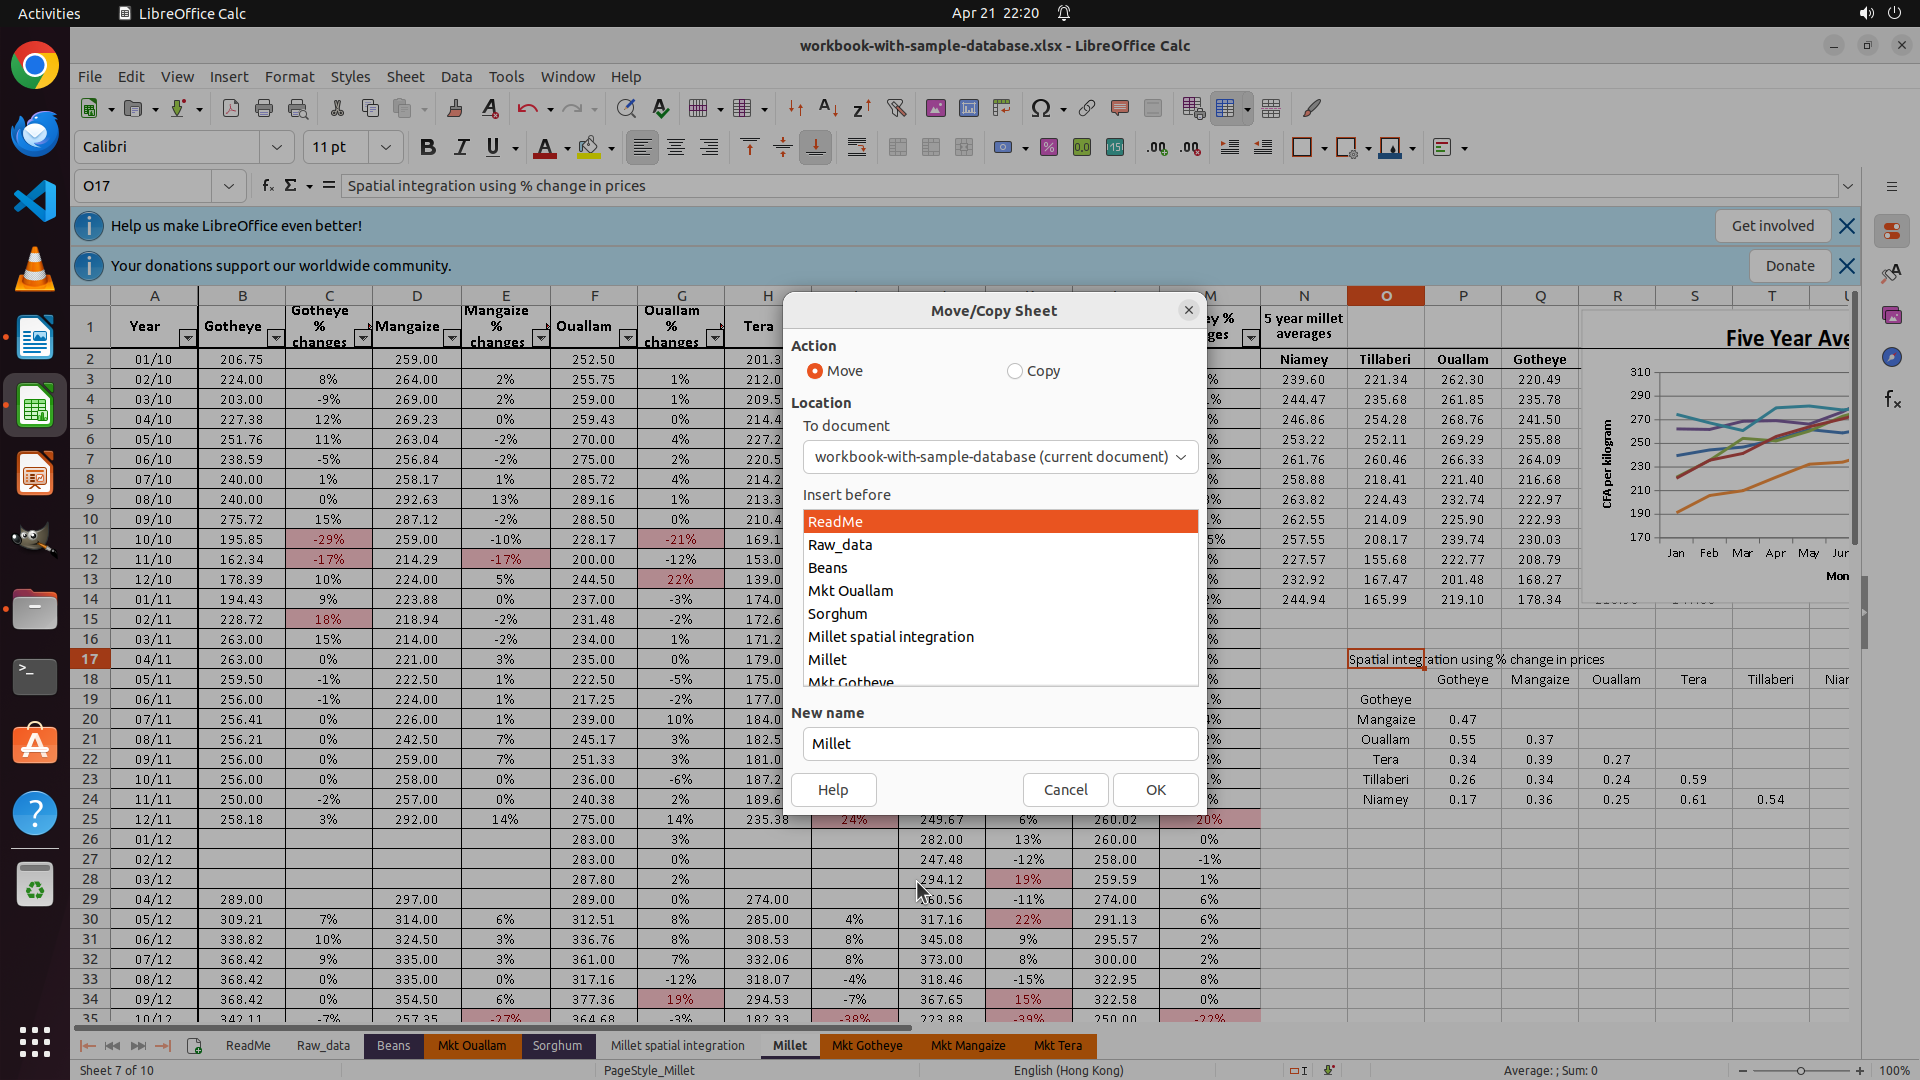Screen dimensions: 1920x1080
Task: Select the Move radio button
Action: 815,371
